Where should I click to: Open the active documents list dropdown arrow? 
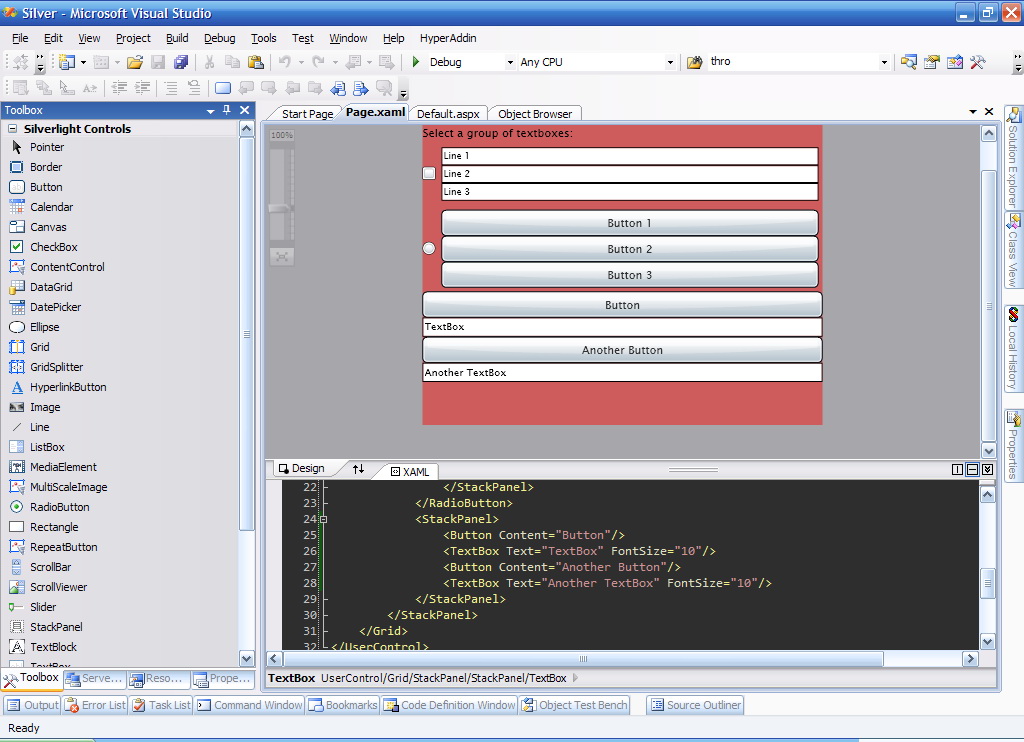(973, 112)
